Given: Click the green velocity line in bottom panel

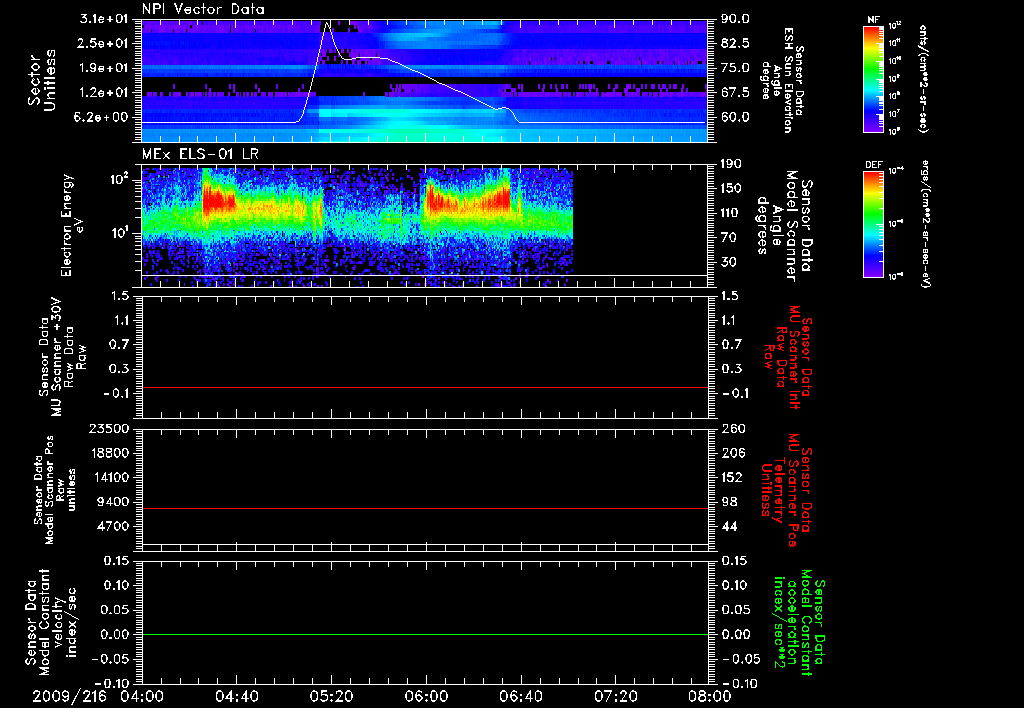Looking at the screenshot, I should (424, 634).
